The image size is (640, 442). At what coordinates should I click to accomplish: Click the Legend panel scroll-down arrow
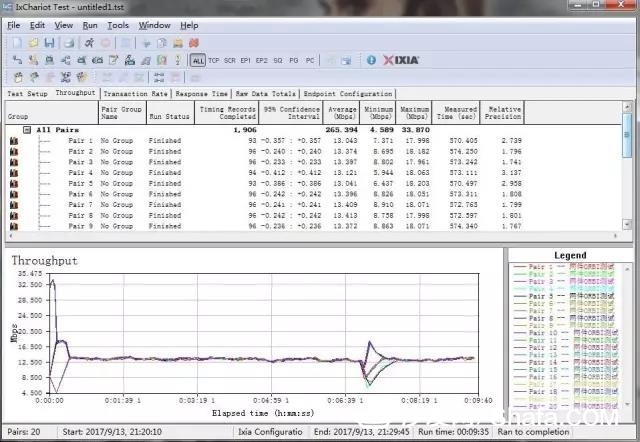coord(628,404)
